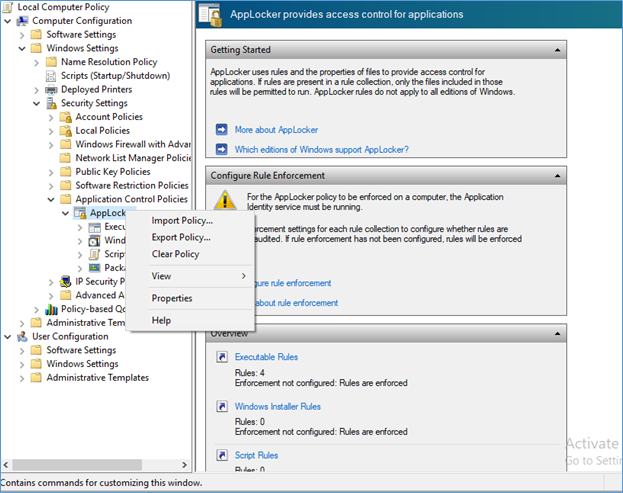Click the Windows Firewall with Advanced Security folder icon

(65, 144)
